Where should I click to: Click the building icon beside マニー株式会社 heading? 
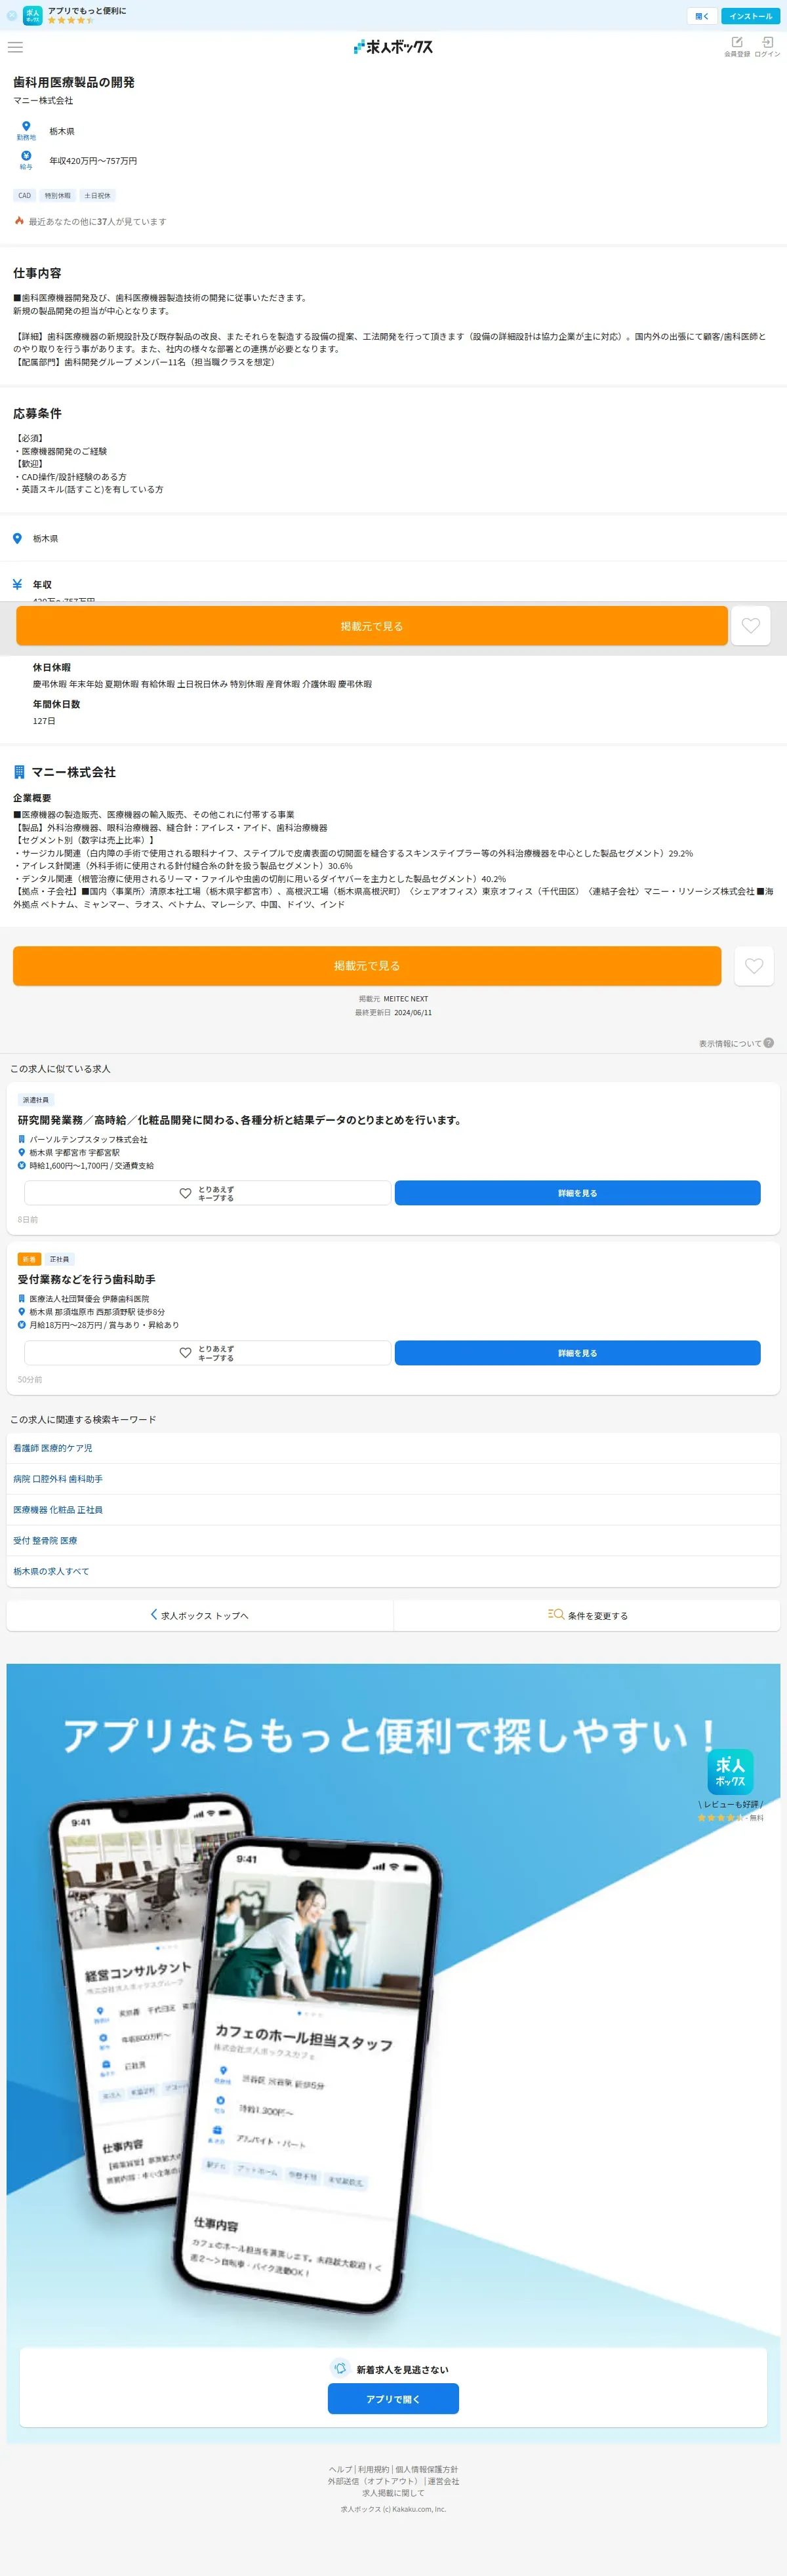(x=19, y=772)
